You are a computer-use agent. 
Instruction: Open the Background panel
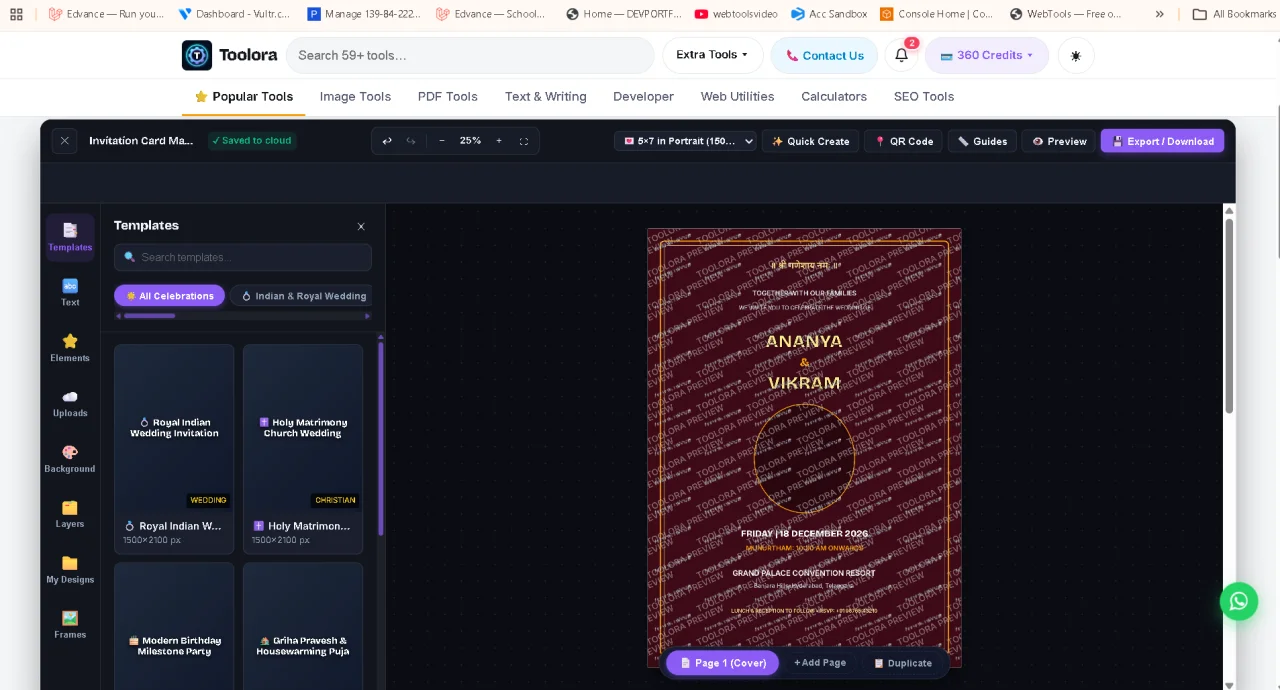coord(70,459)
